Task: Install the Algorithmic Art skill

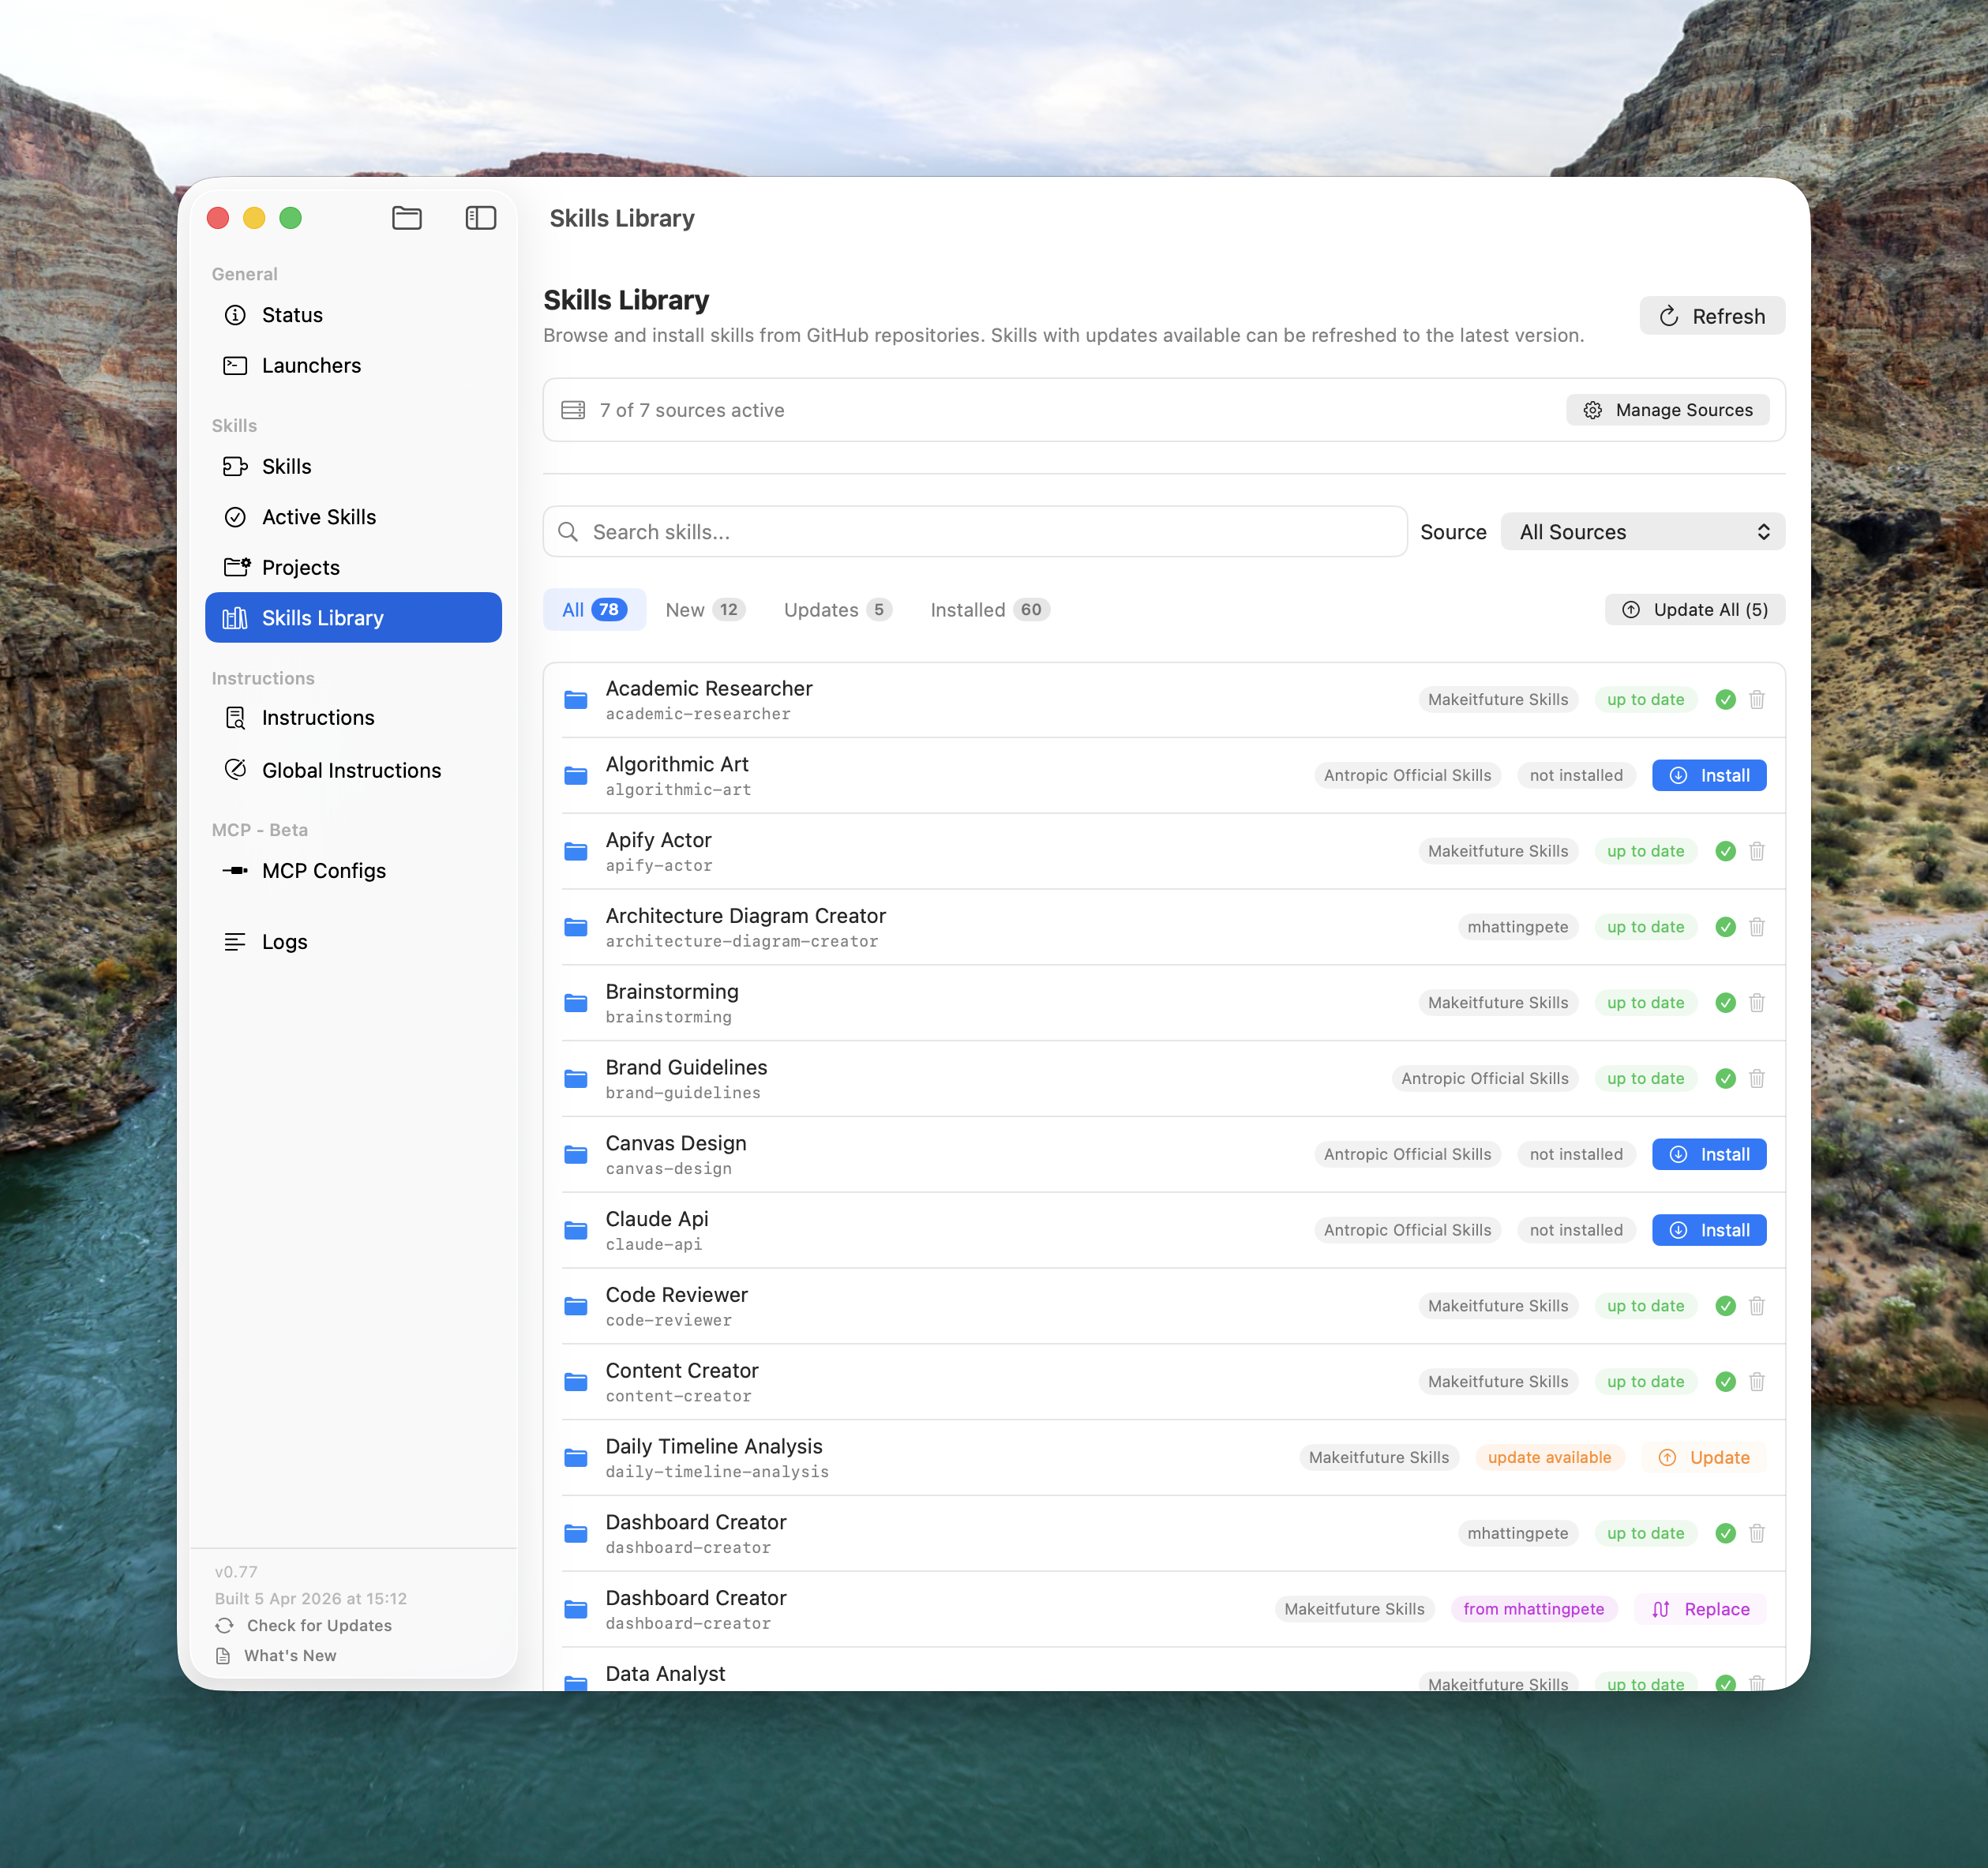Action: (1709, 775)
